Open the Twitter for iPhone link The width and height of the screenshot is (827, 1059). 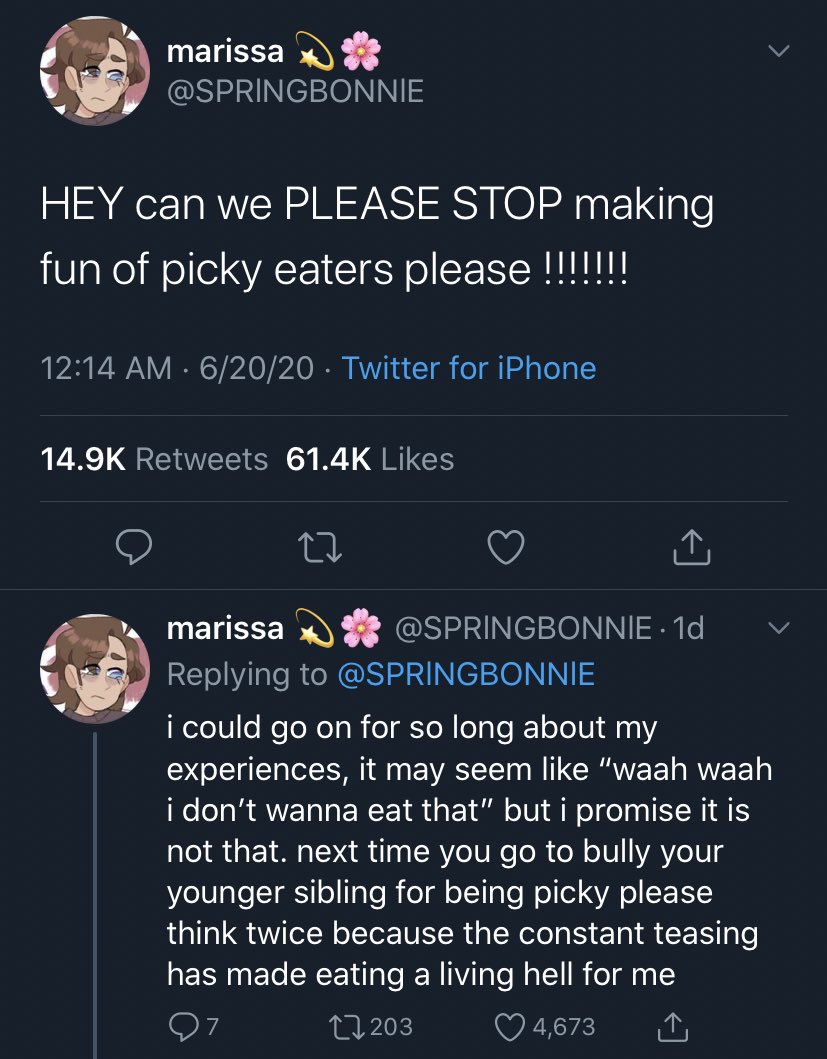468,368
